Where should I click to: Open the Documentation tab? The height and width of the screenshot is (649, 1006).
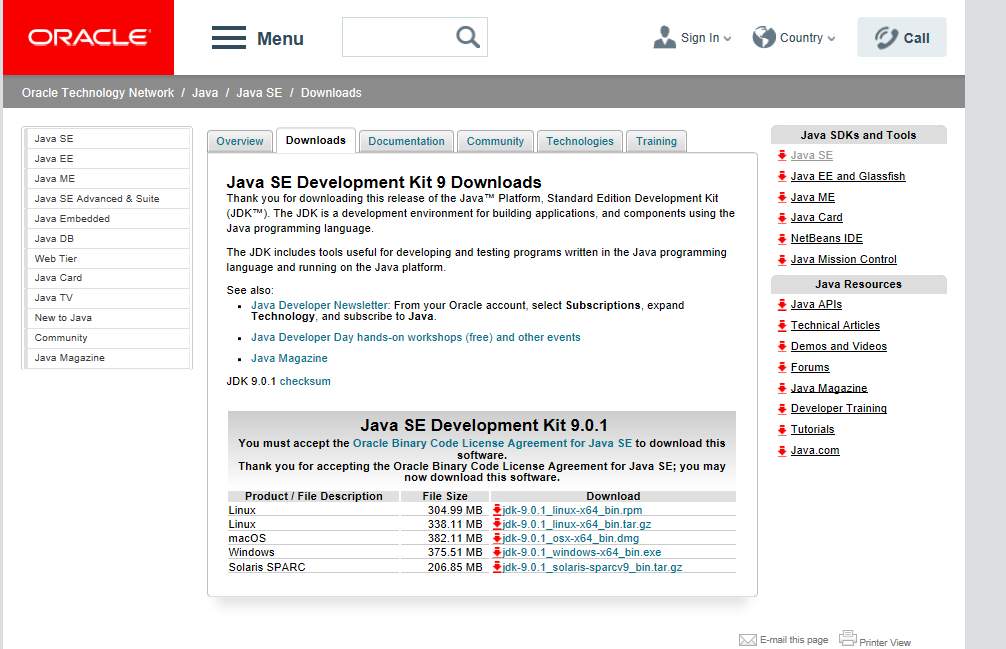[x=406, y=141]
